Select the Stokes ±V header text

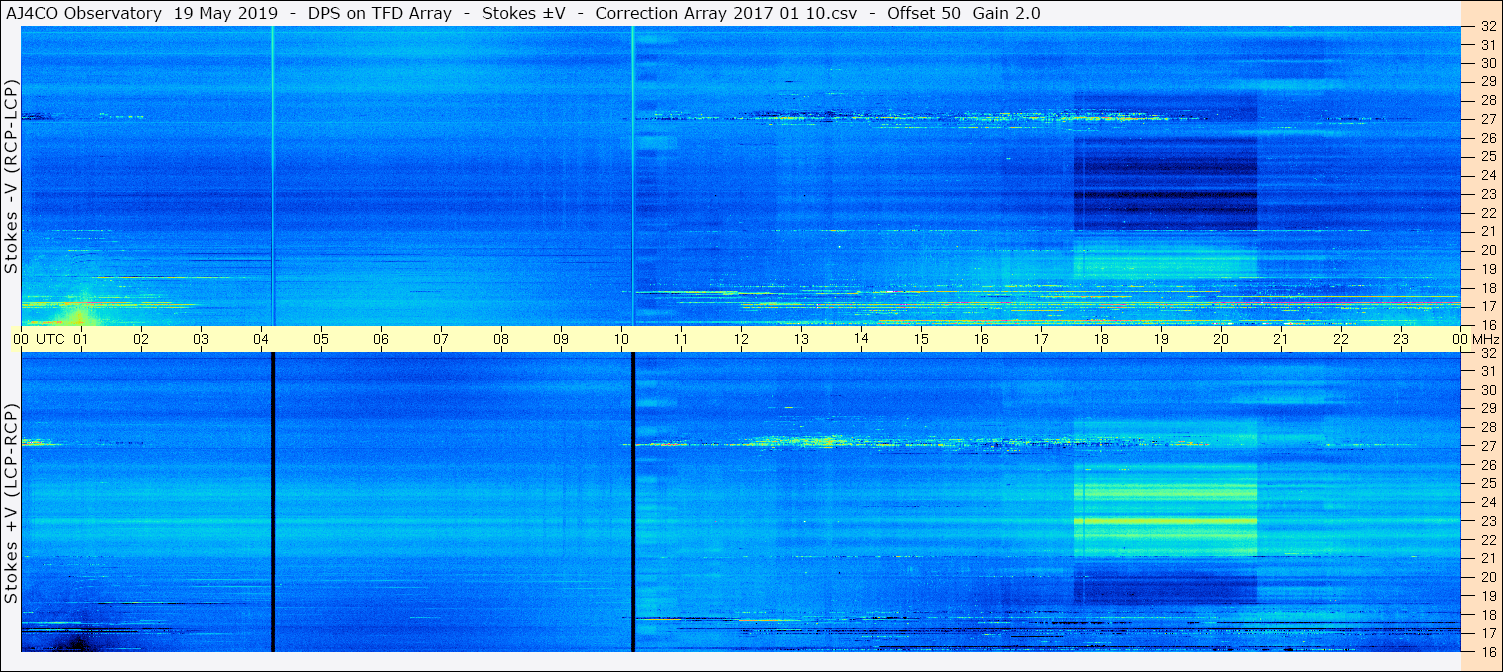point(523,13)
